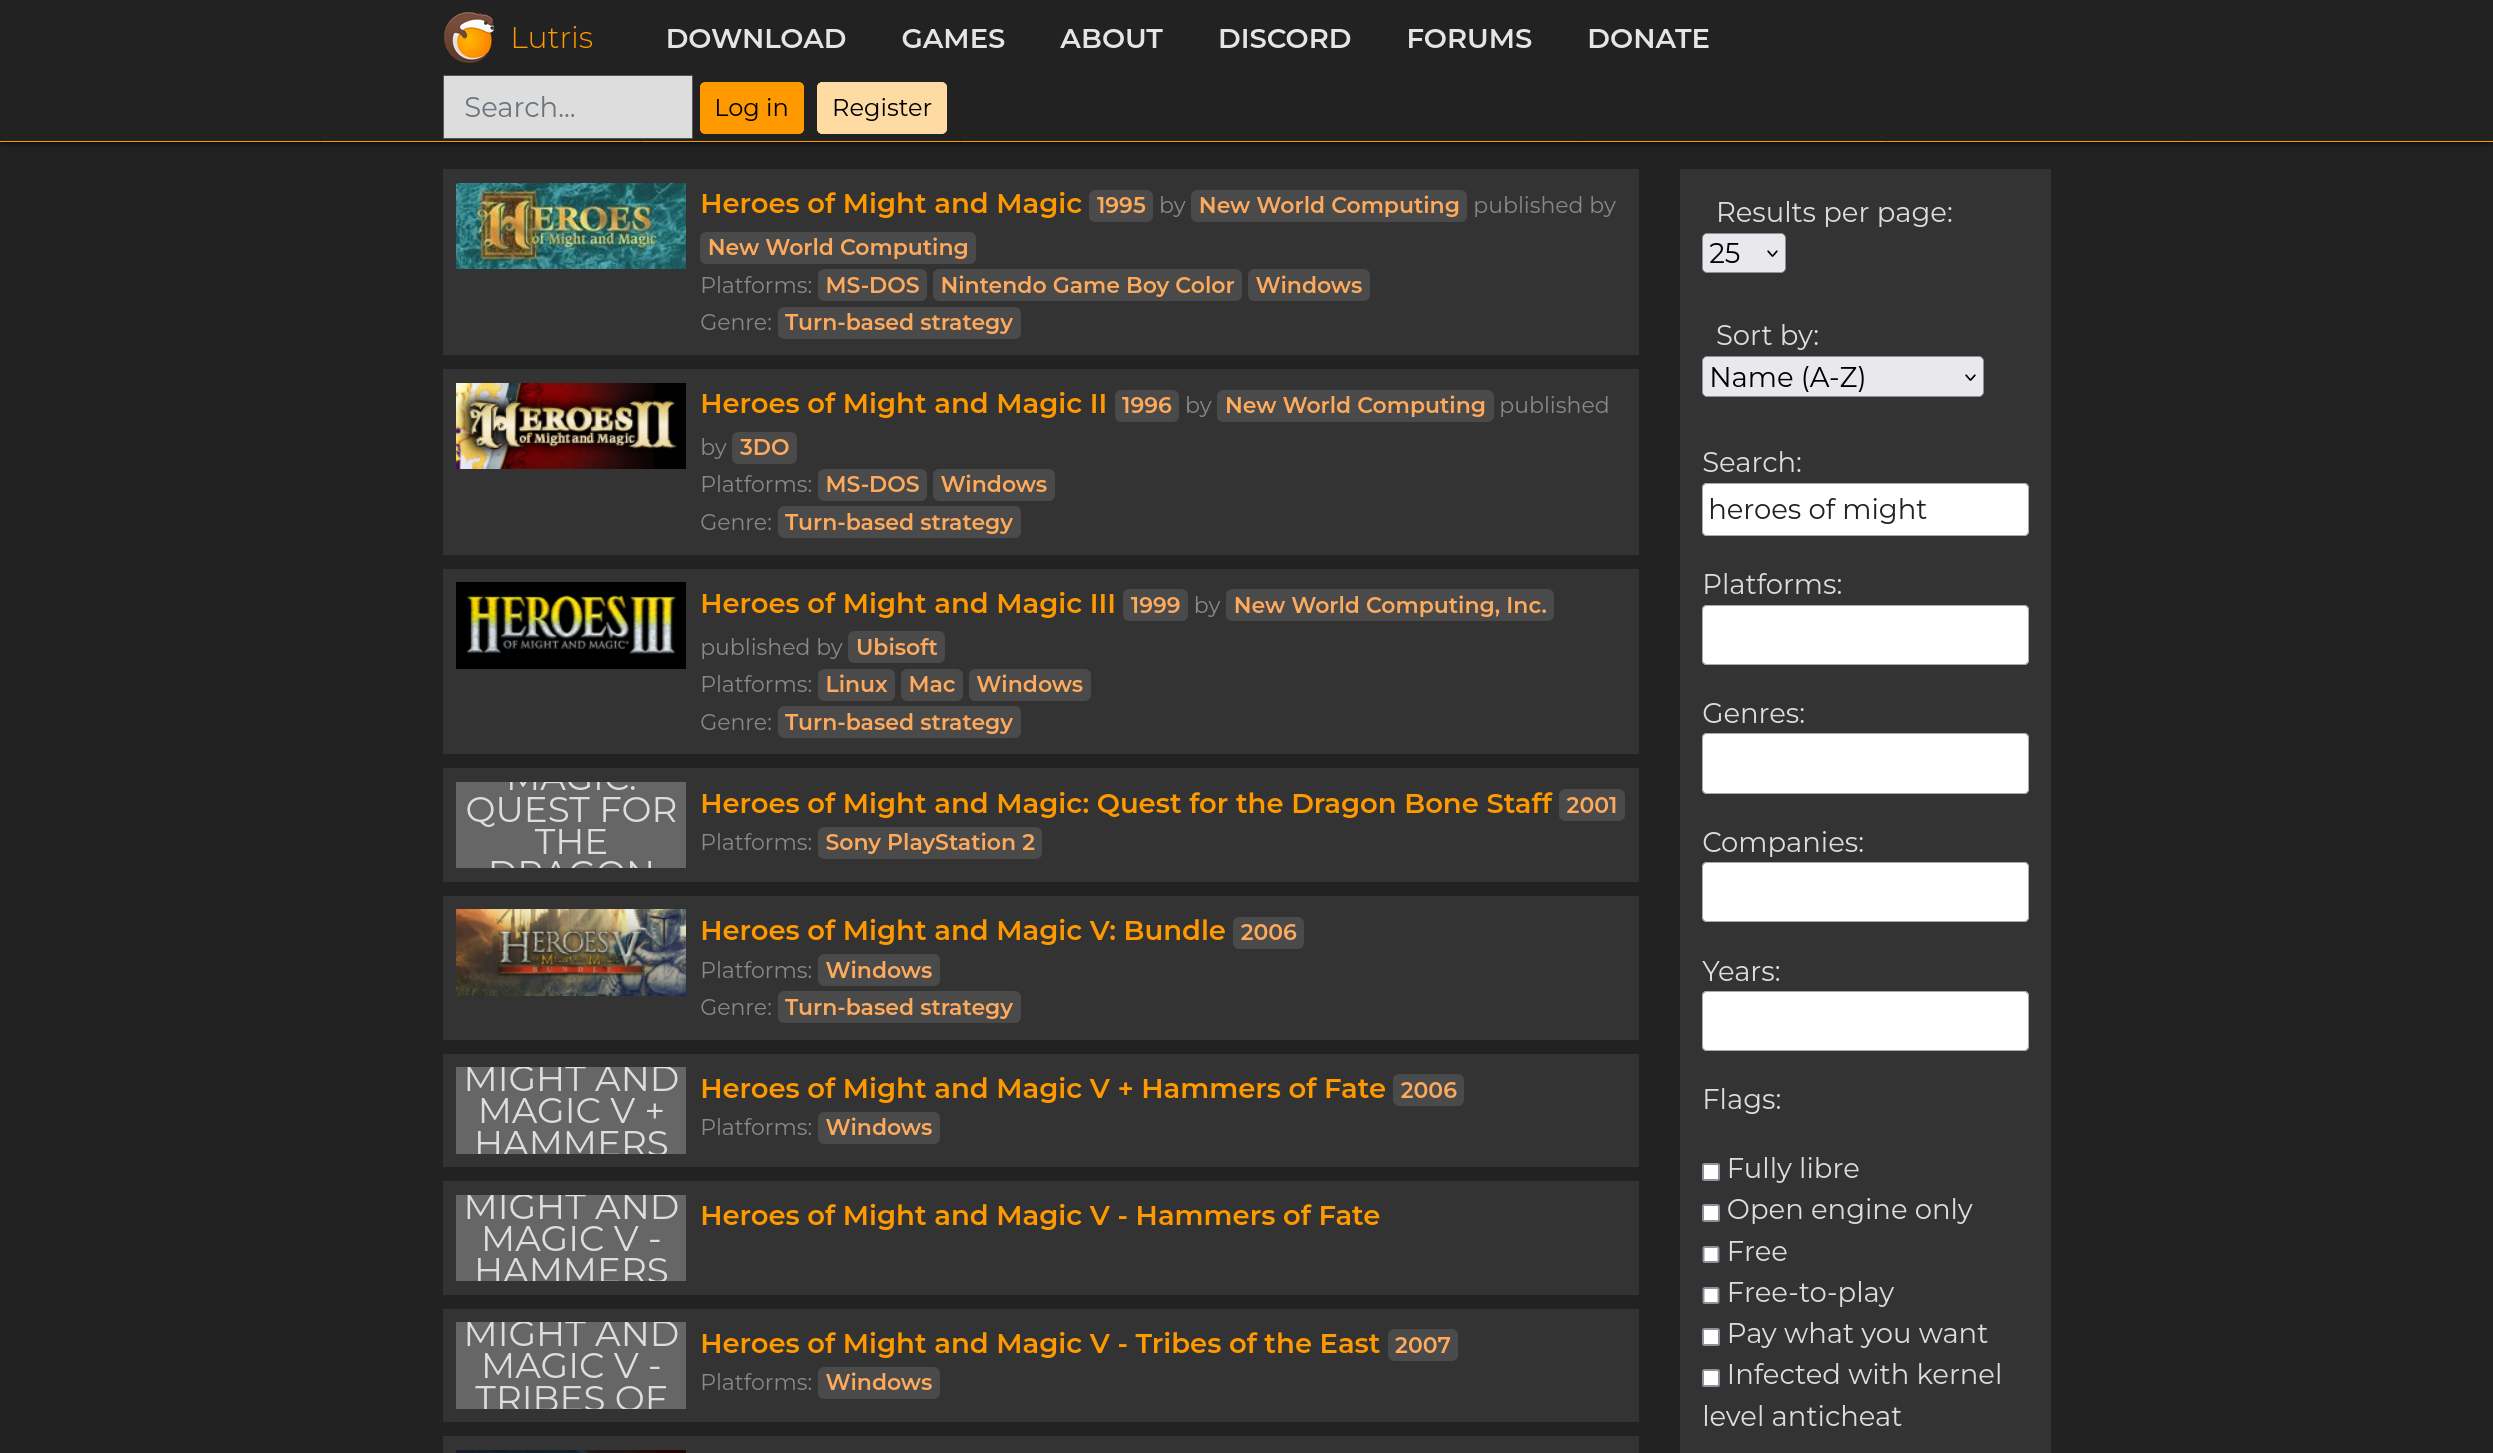Expand the Sort by Name (A-Z) dropdown
The width and height of the screenshot is (2493, 1453).
(x=1842, y=378)
